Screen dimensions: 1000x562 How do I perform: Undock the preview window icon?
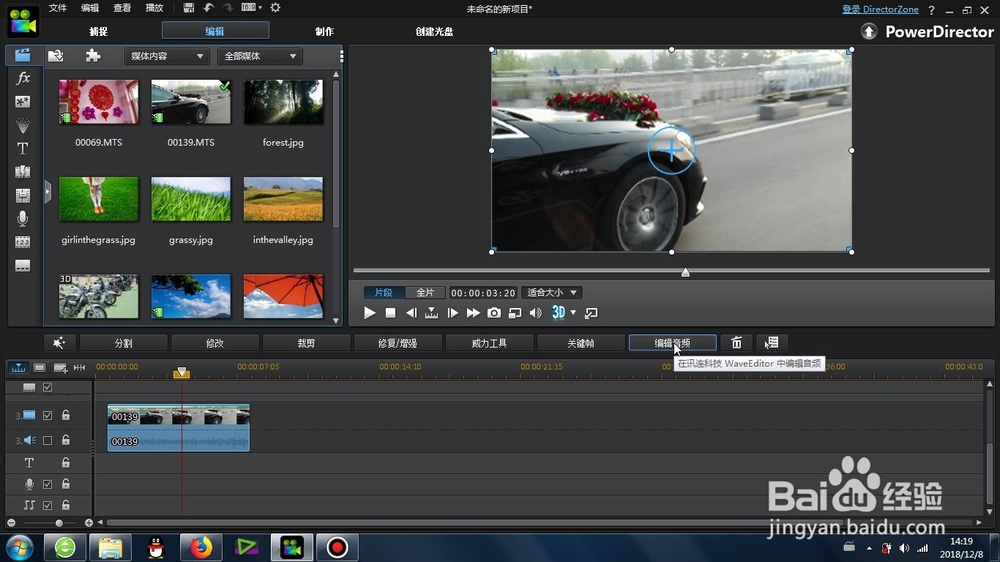tap(591, 313)
